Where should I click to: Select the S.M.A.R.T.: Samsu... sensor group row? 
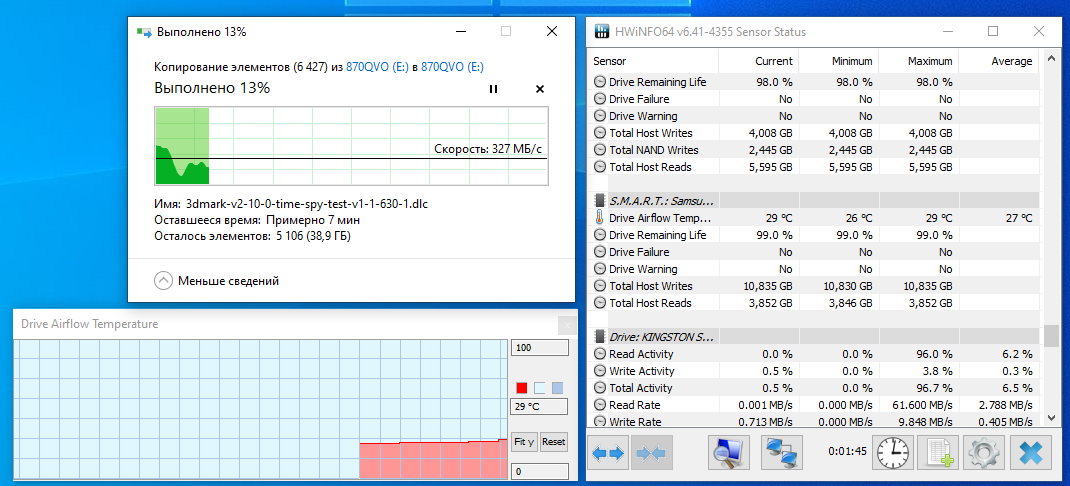(x=813, y=201)
